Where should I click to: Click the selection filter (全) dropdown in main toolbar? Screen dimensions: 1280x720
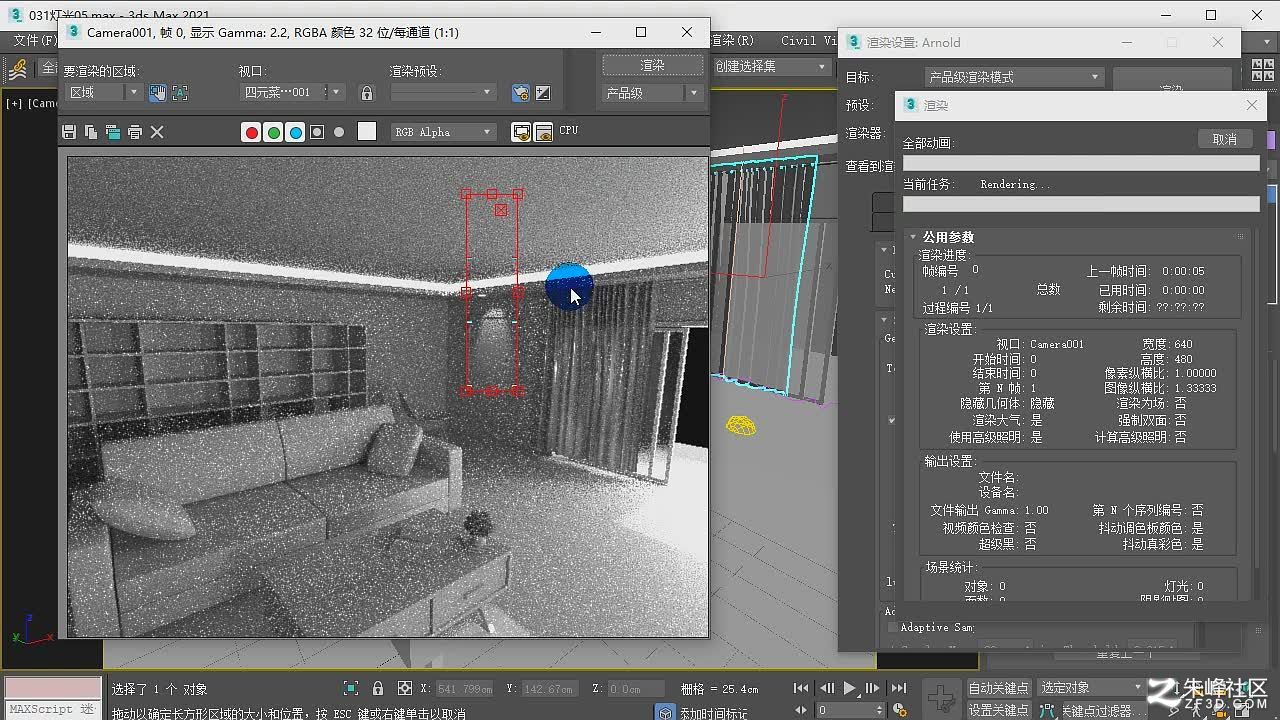coord(49,69)
